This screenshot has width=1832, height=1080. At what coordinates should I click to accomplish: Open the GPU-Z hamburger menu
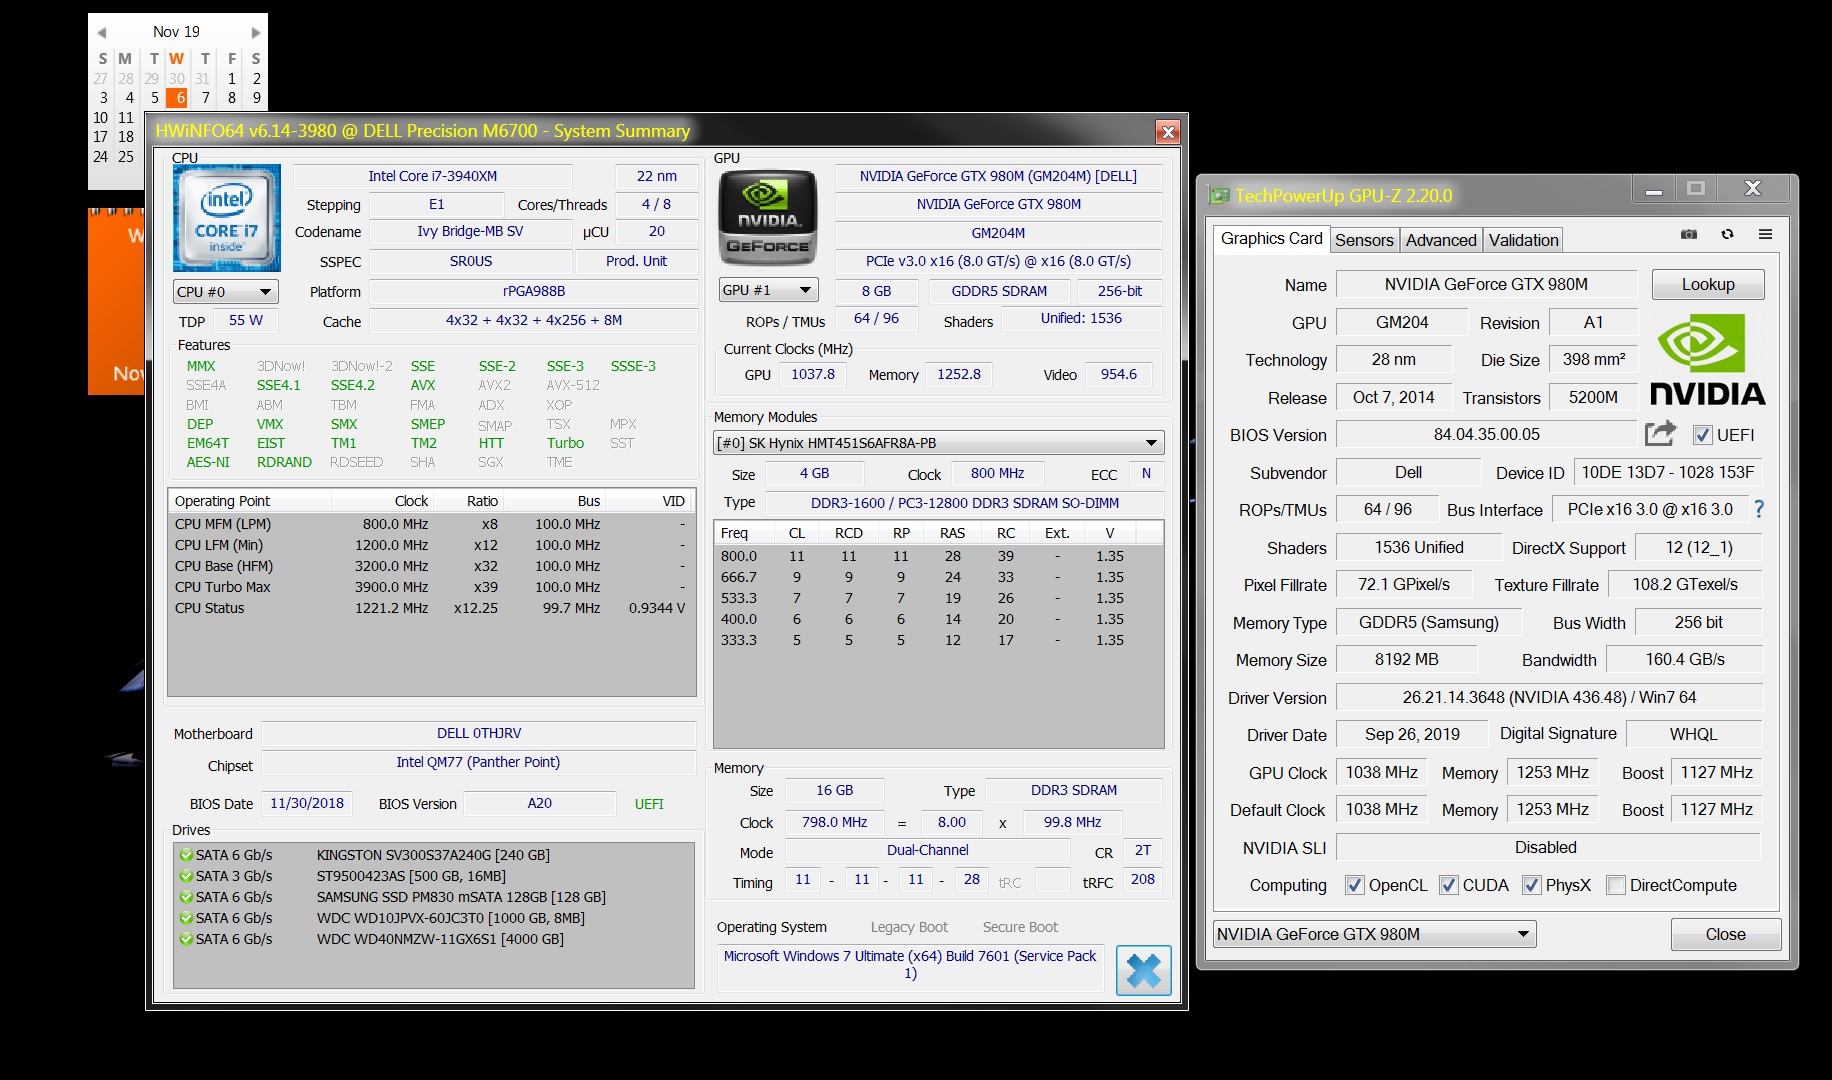[x=1765, y=234]
